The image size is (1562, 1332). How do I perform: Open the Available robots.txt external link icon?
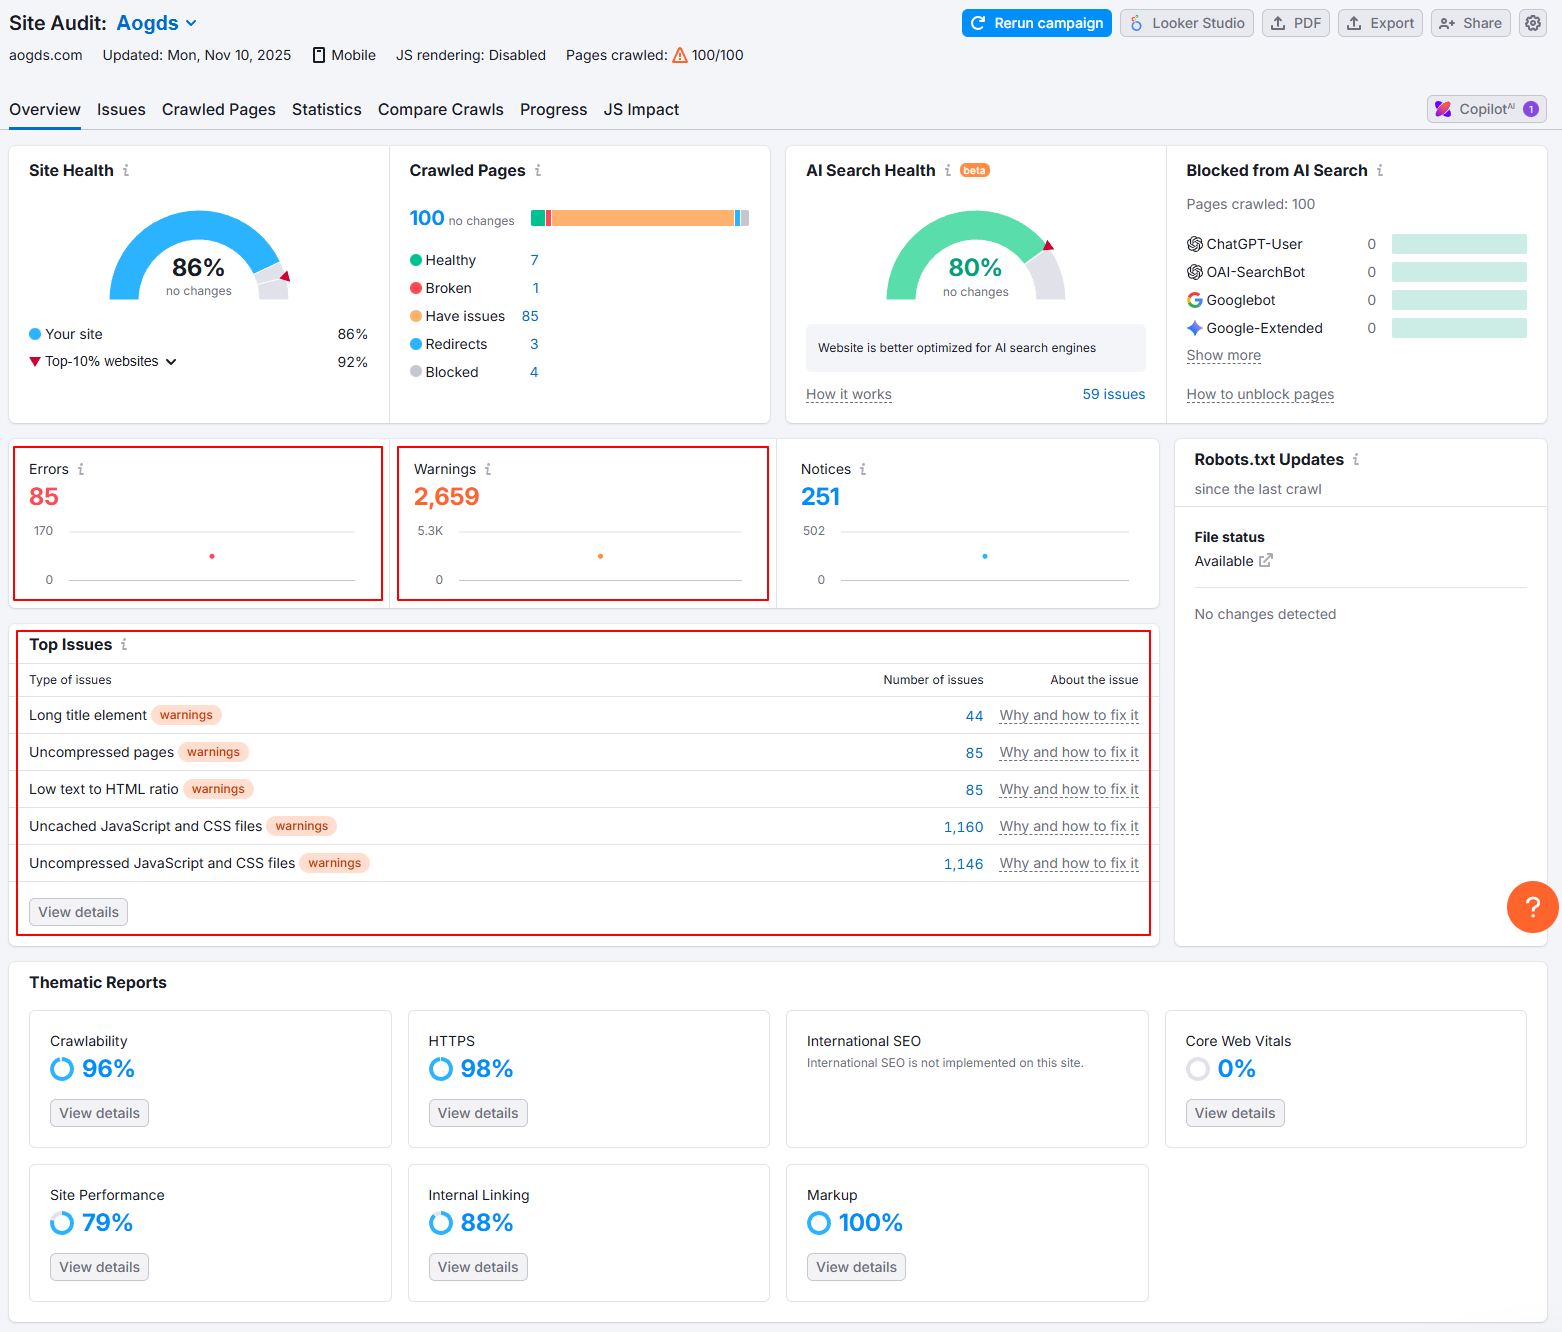1266,561
